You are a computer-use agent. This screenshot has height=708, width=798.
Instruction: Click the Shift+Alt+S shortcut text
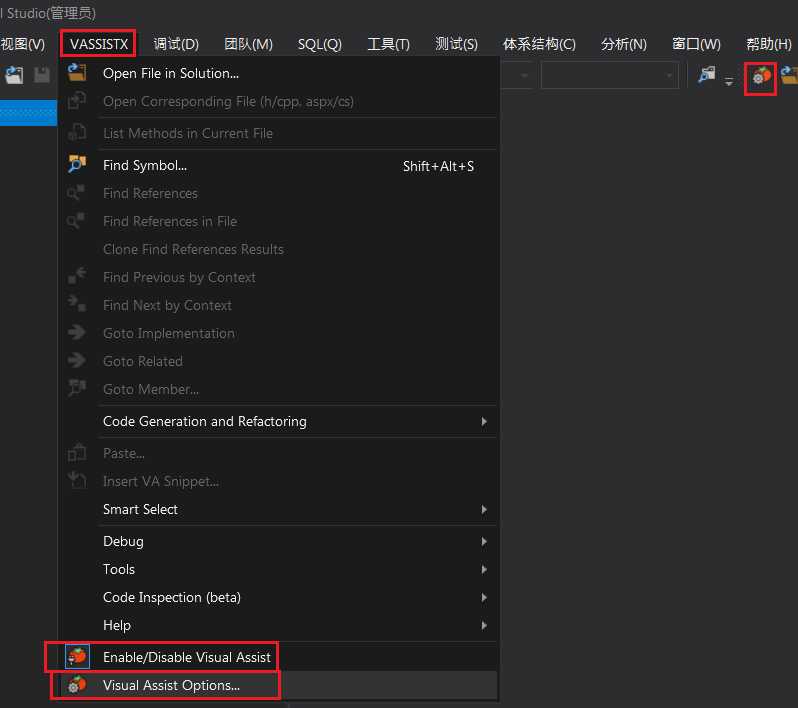pyautogui.click(x=438, y=166)
